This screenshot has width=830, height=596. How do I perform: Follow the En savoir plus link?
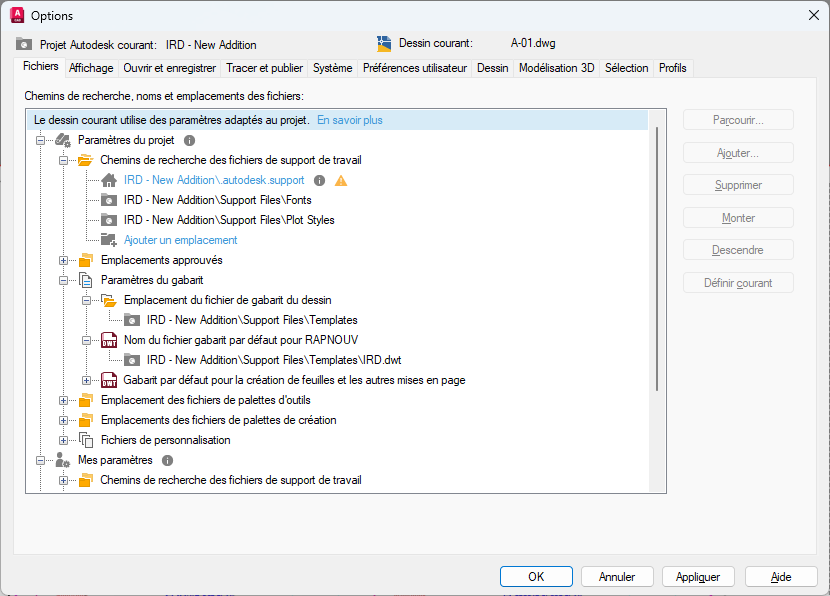coord(349,120)
